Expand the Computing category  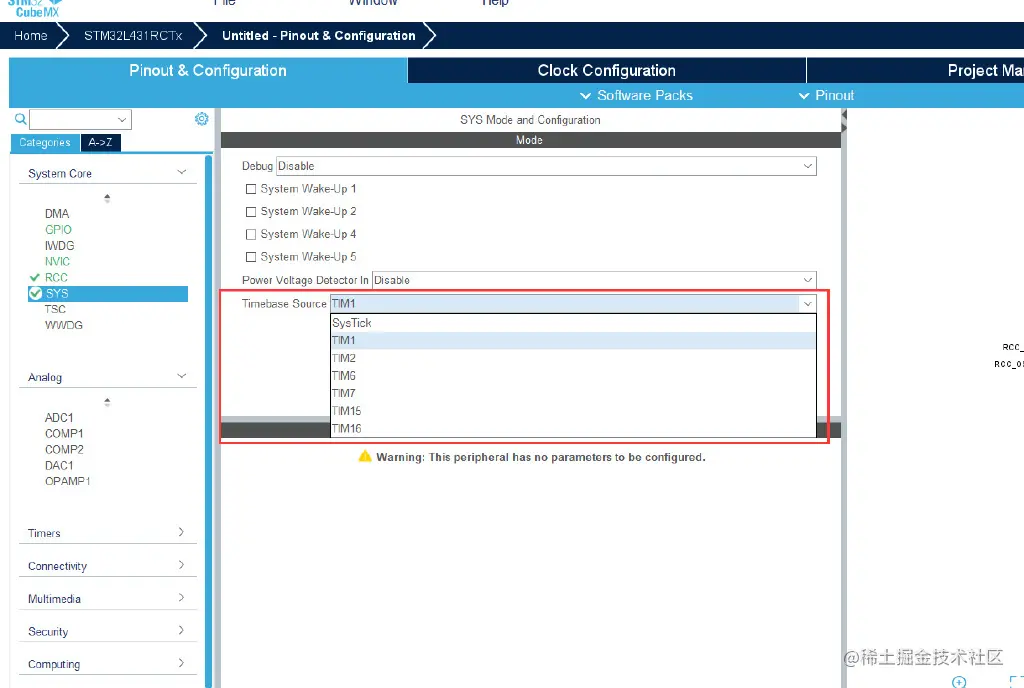pos(182,663)
